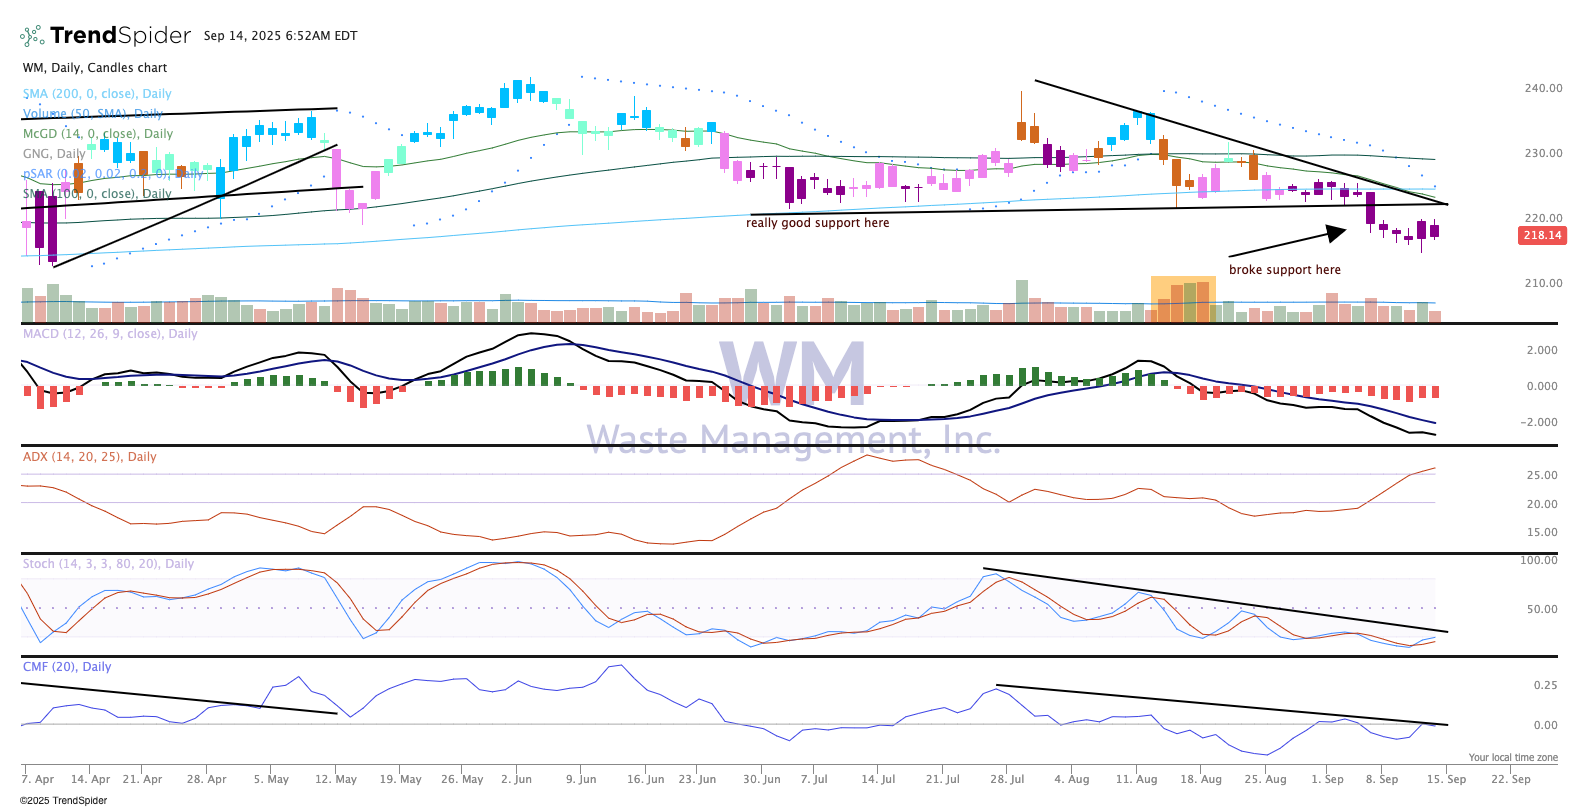Open the MACD (12, 26, 9) indicator settings label
1588x810 pixels.
tap(110, 334)
